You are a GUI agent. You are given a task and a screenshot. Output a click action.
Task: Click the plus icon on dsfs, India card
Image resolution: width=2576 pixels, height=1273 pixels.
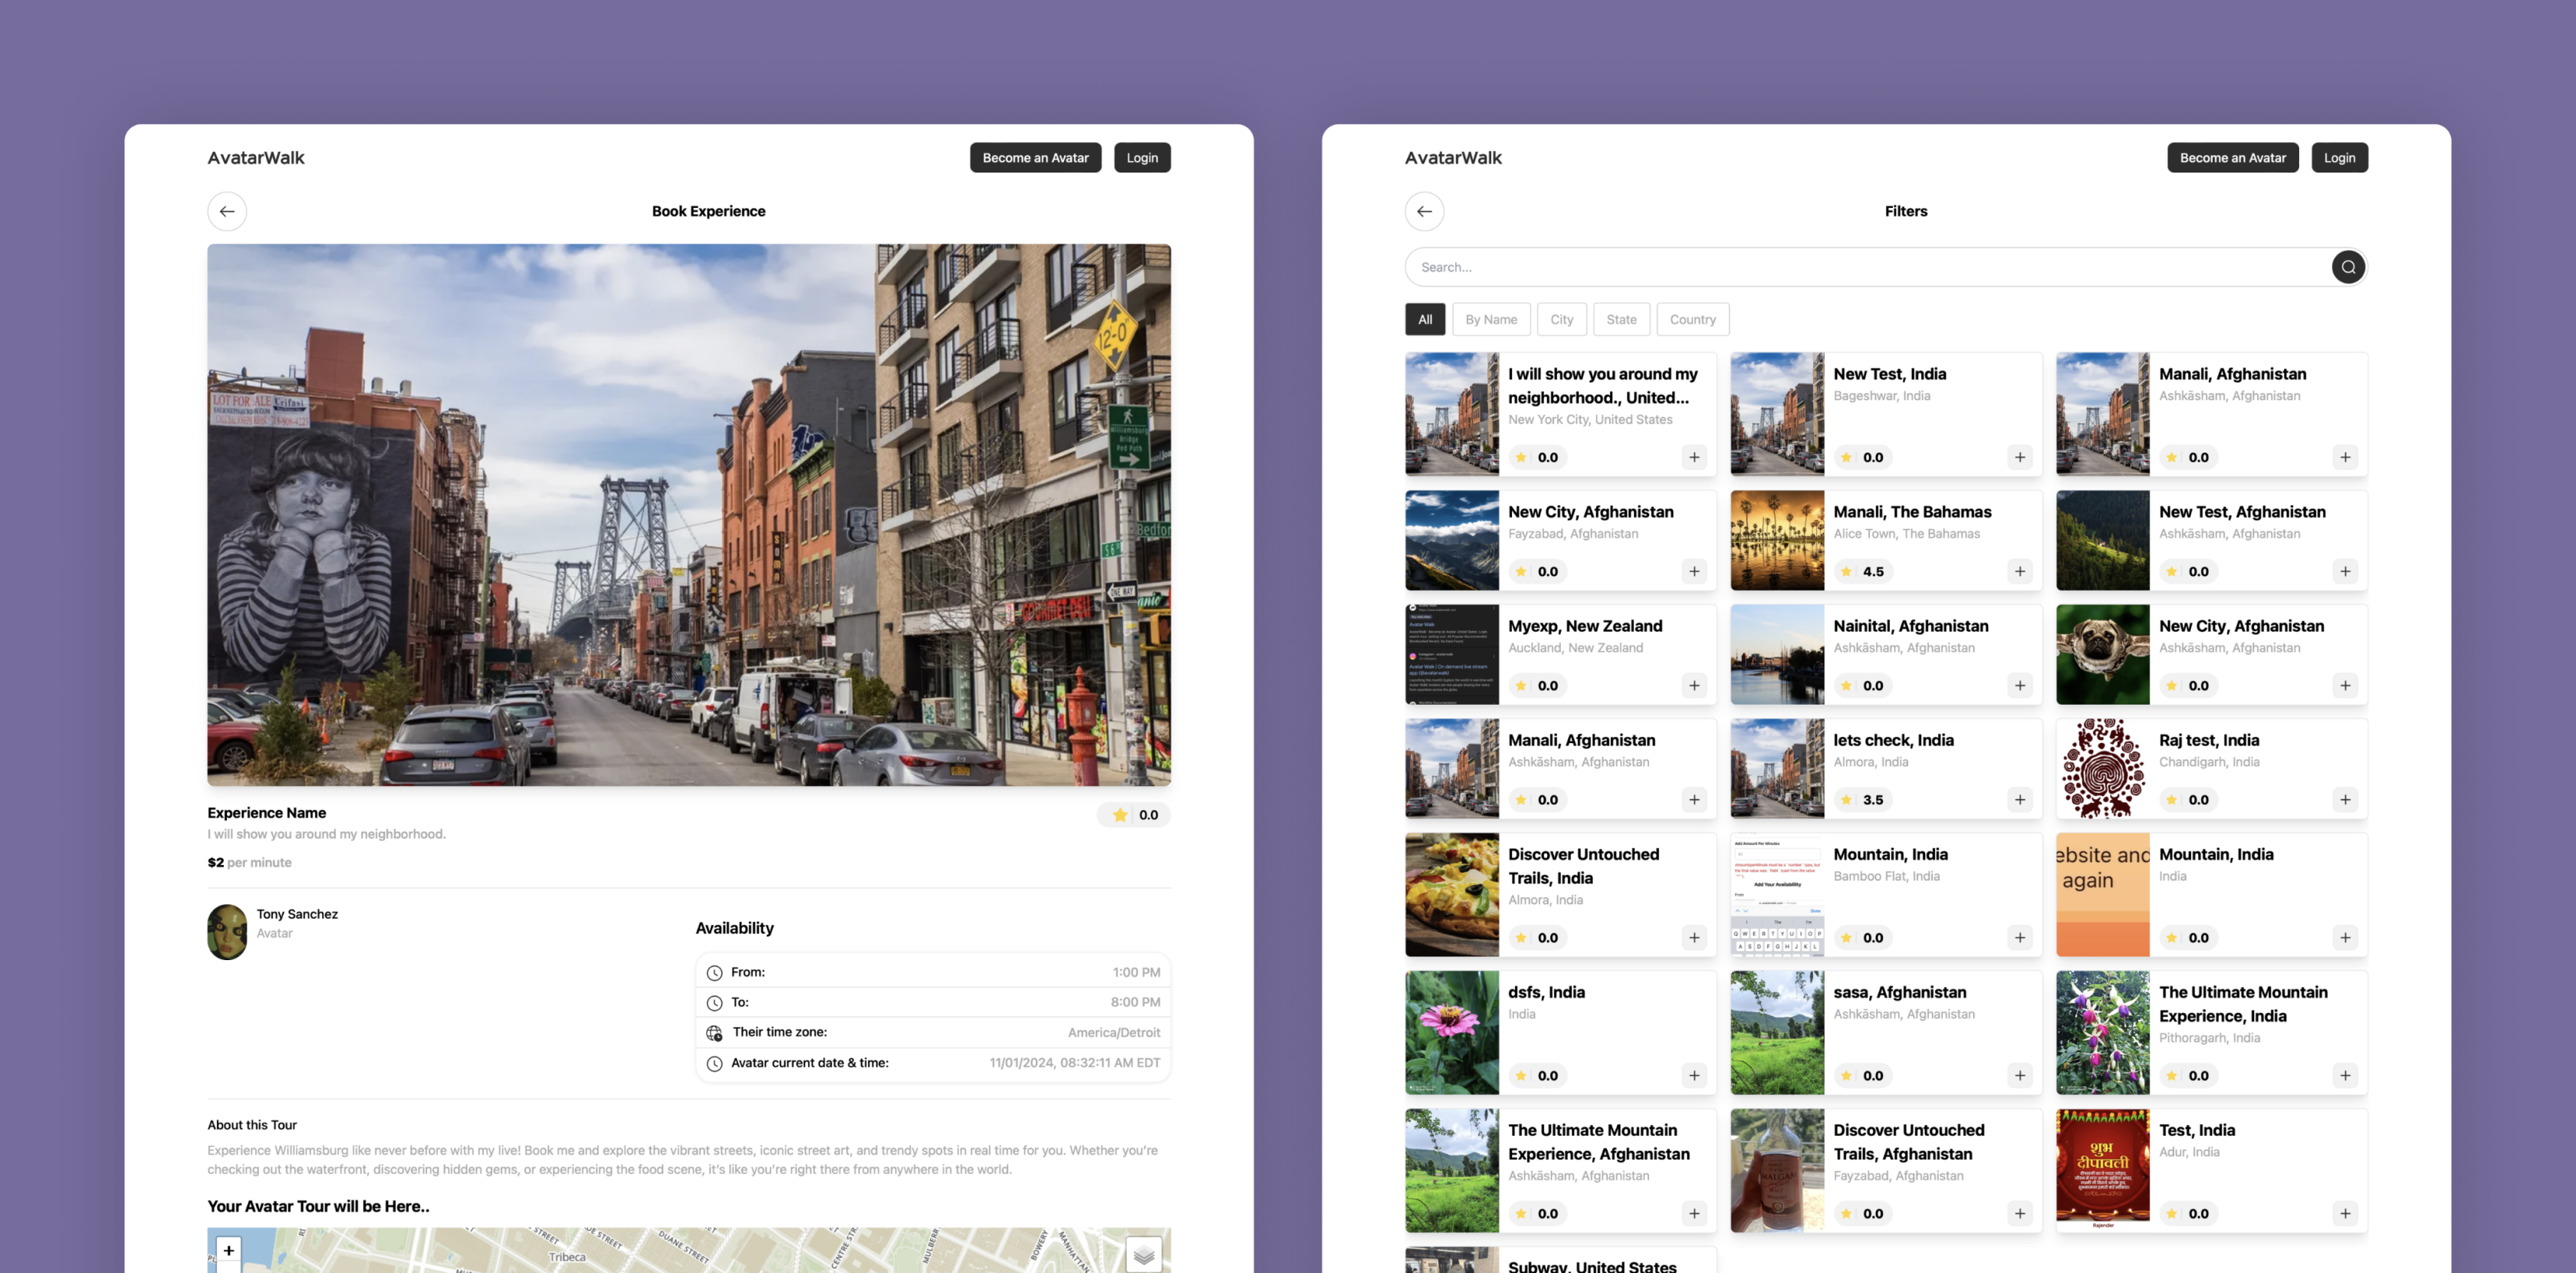pyautogui.click(x=1693, y=1075)
